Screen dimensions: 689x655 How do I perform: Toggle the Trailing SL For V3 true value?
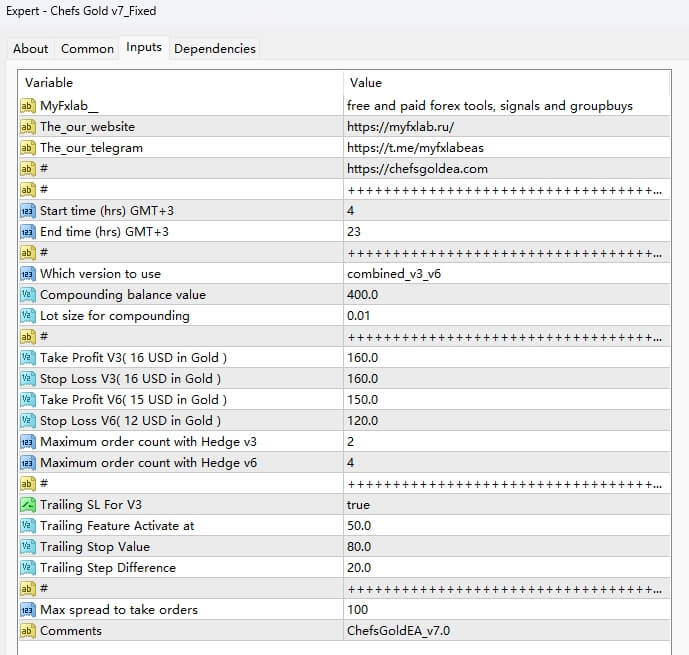[358, 505]
